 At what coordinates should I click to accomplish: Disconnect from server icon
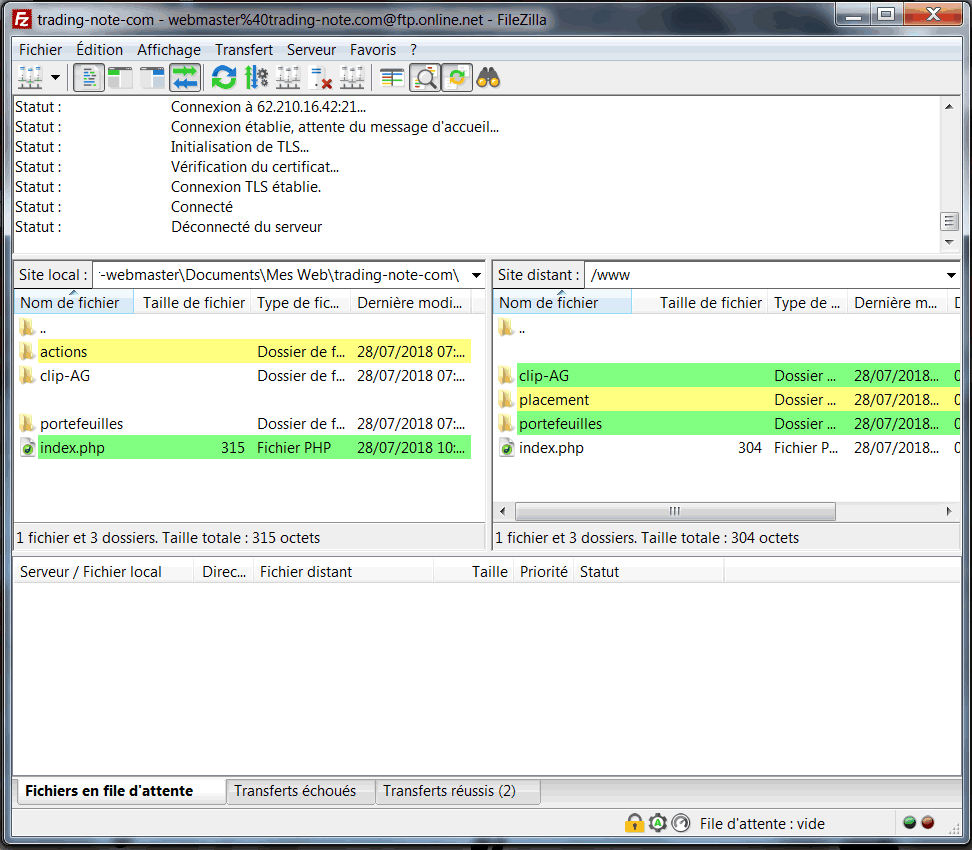(x=320, y=78)
